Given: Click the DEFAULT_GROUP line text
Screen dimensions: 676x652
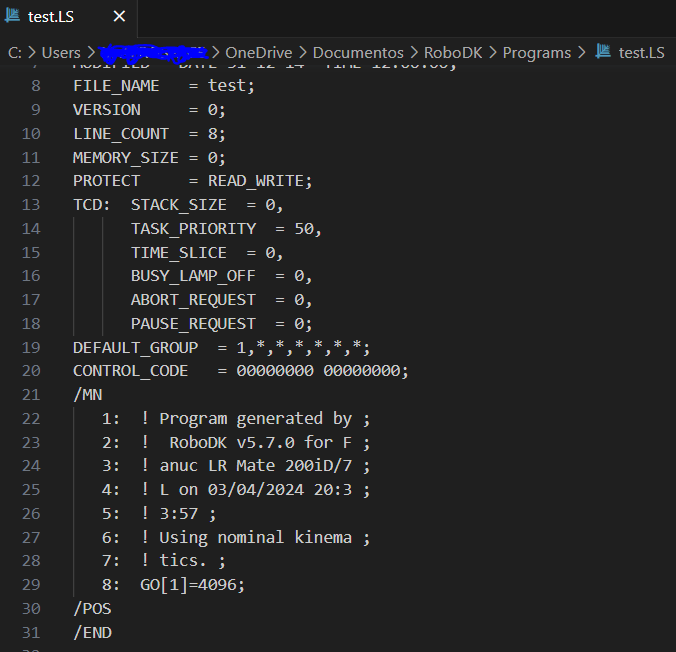Looking at the screenshot, I should click(220, 347).
